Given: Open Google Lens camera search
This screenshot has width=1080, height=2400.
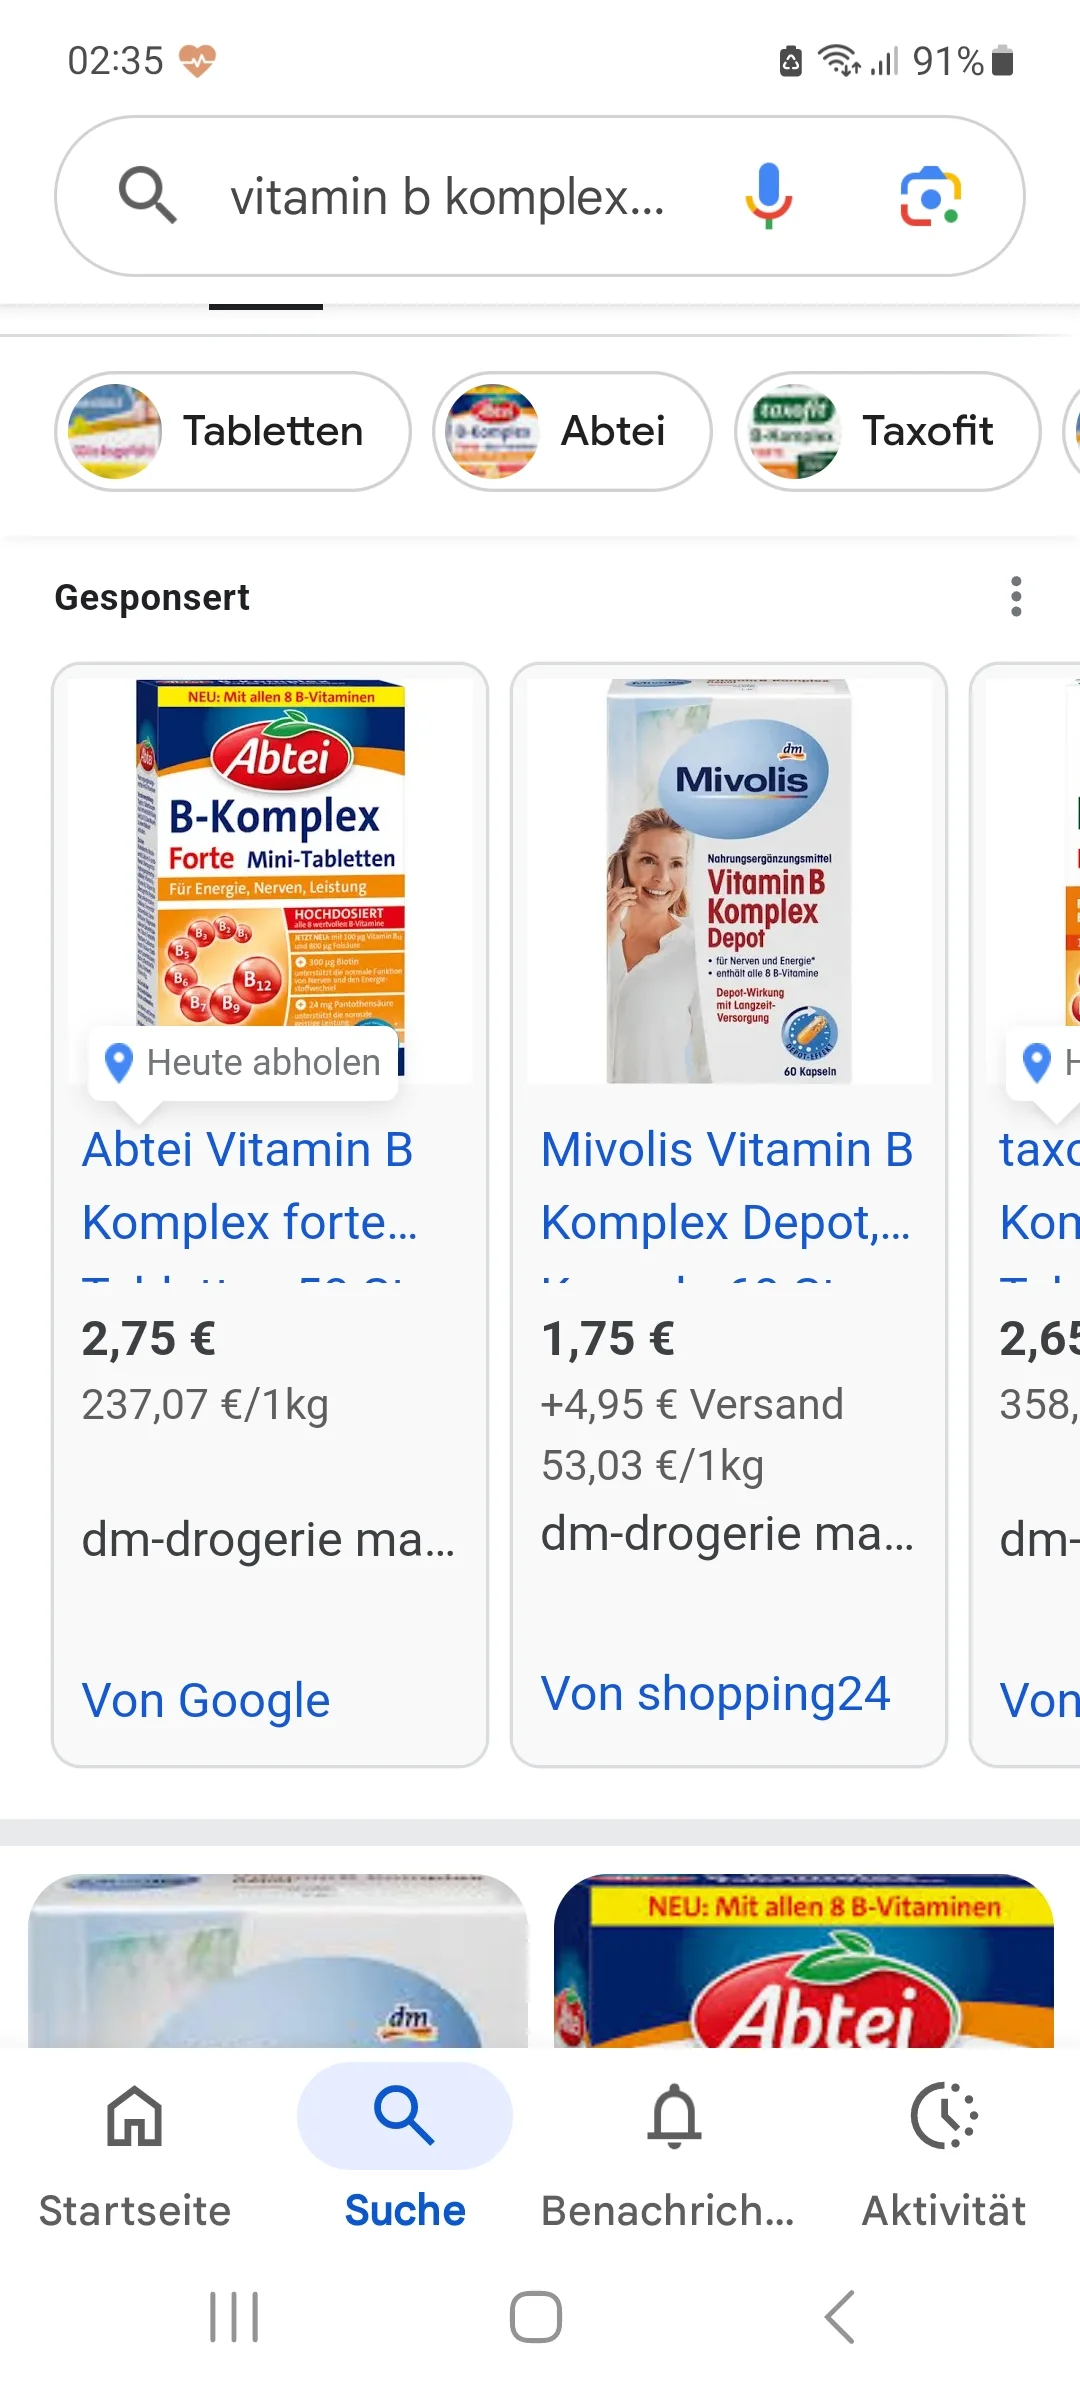Looking at the screenshot, I should (x=930, y=195).
